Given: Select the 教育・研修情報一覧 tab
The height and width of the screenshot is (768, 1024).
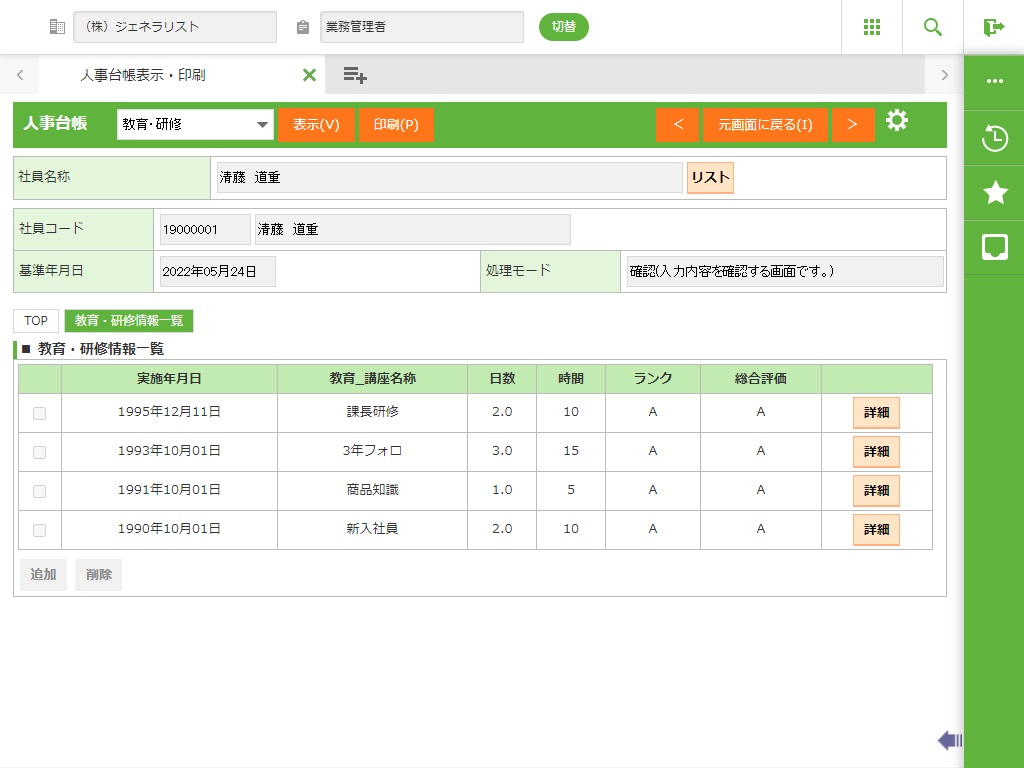Looking at the screenshot, I should tap(128, 321).
